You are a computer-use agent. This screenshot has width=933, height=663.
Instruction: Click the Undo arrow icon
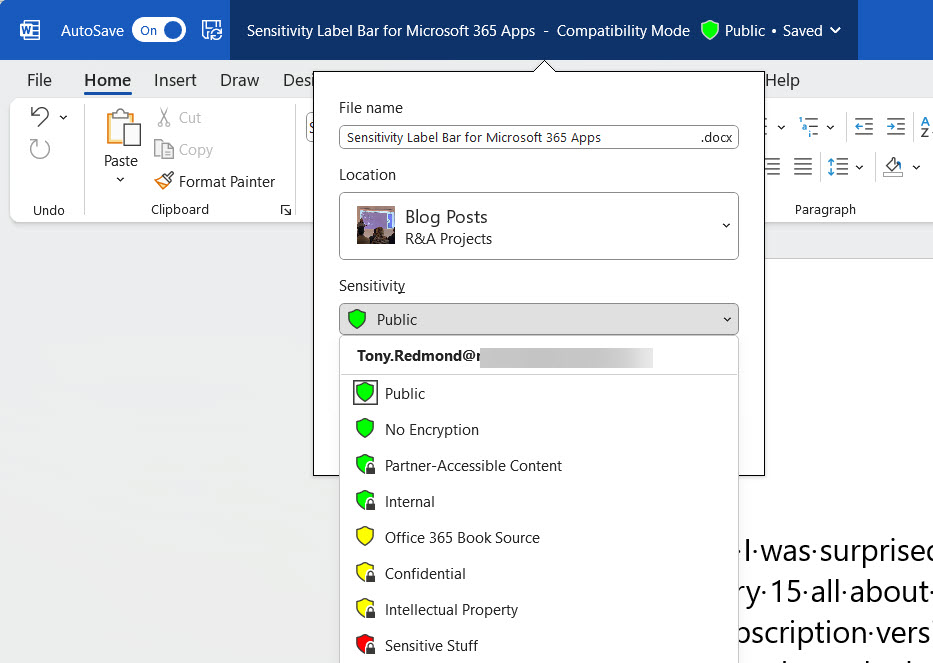pos(40,117)
